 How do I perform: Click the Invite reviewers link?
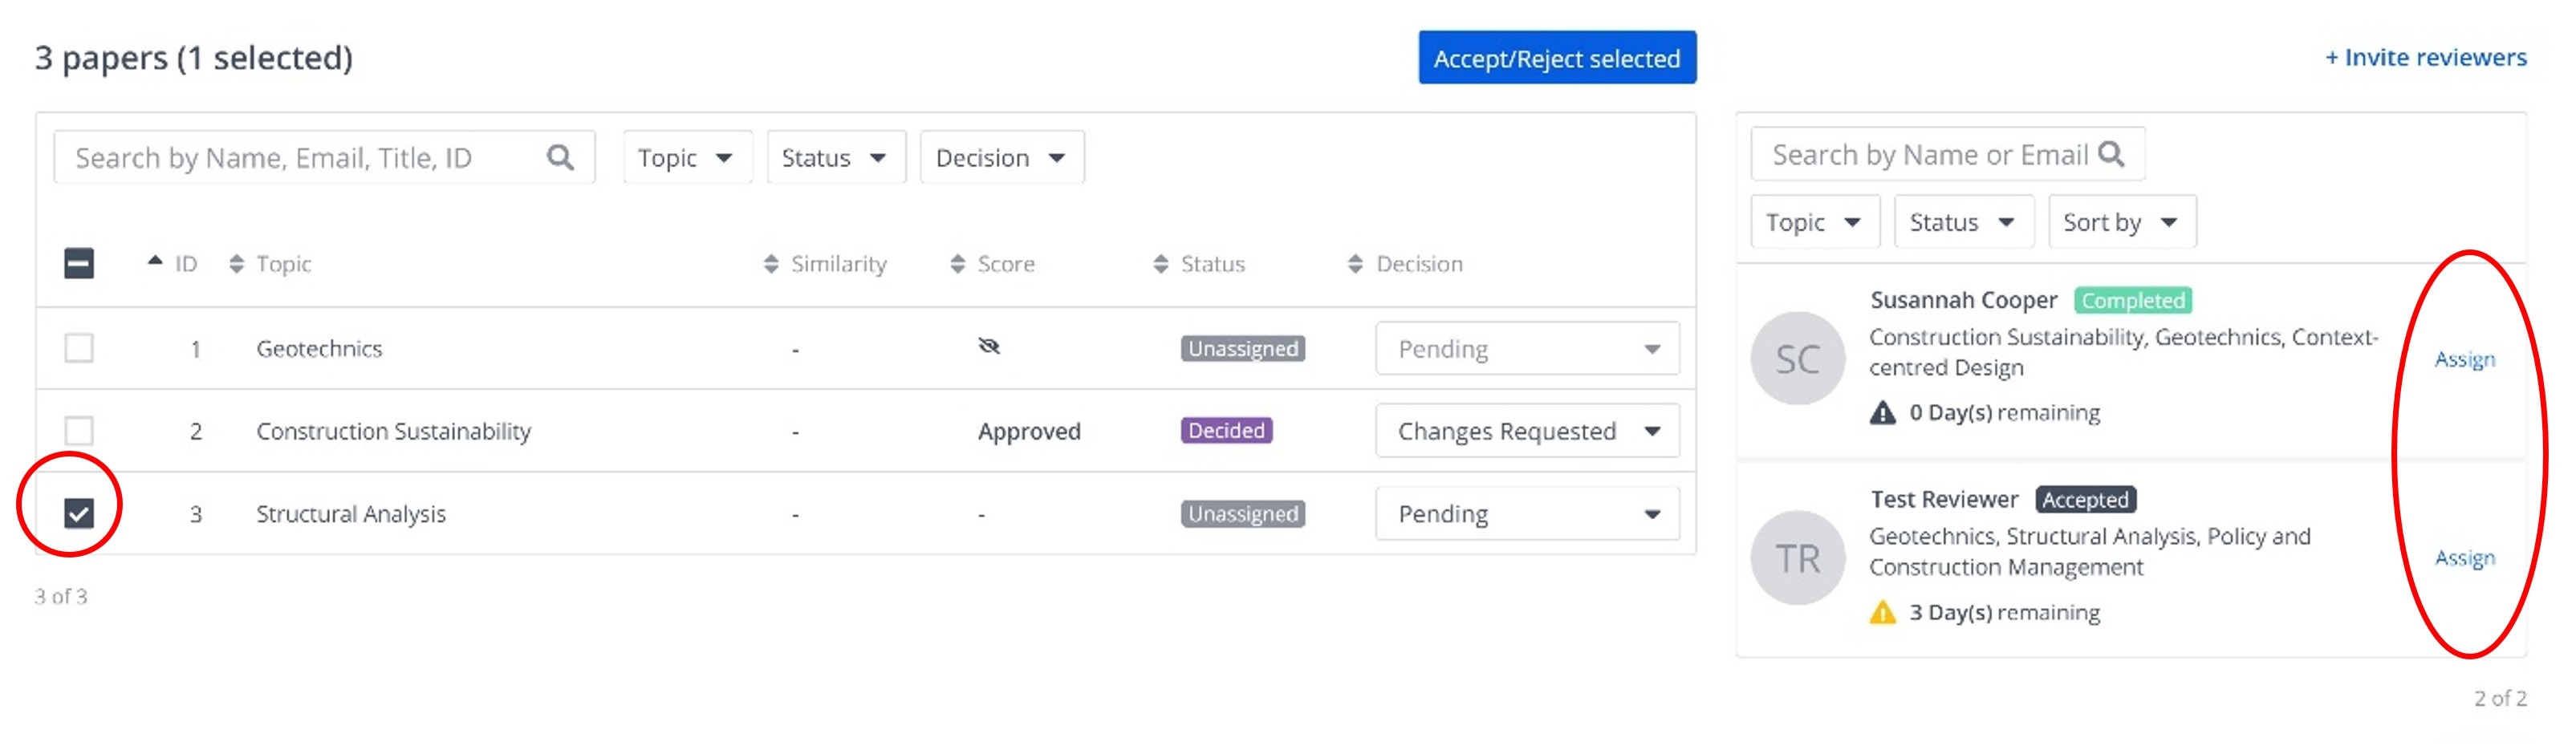[x=2425, y=58]
